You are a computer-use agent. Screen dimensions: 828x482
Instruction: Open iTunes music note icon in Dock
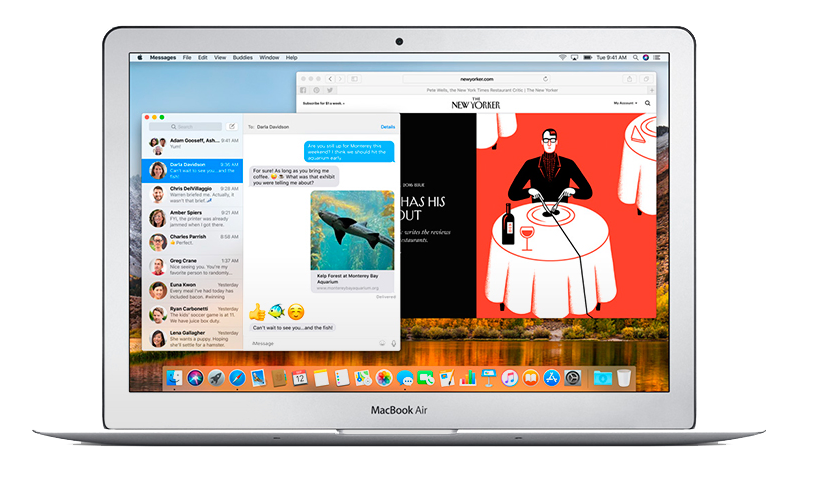pyautogui.click(x=510, y=378)
